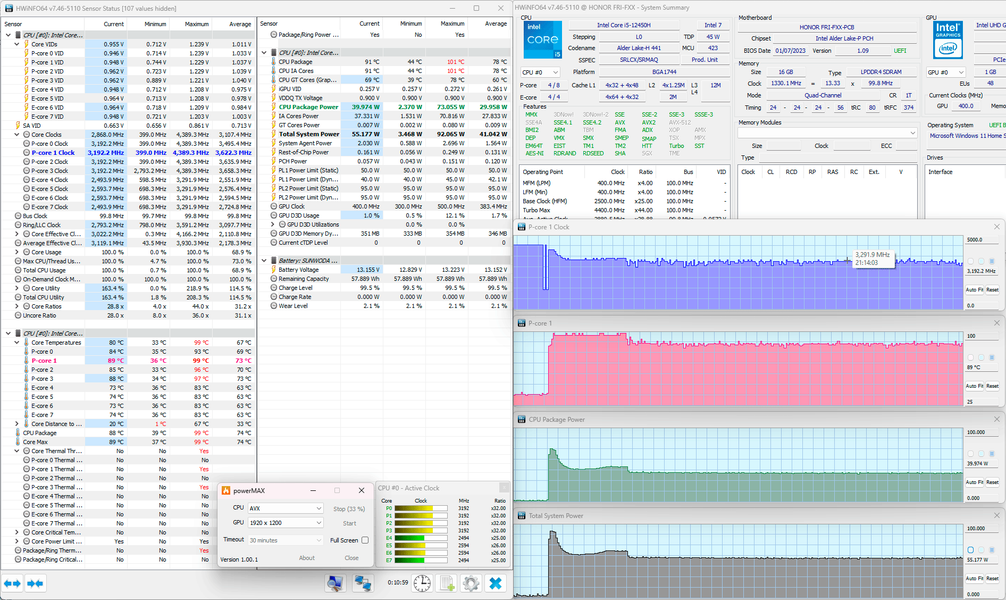Close the sensor window using the blue X icon
1006x600 pixels.
[495, 583]
